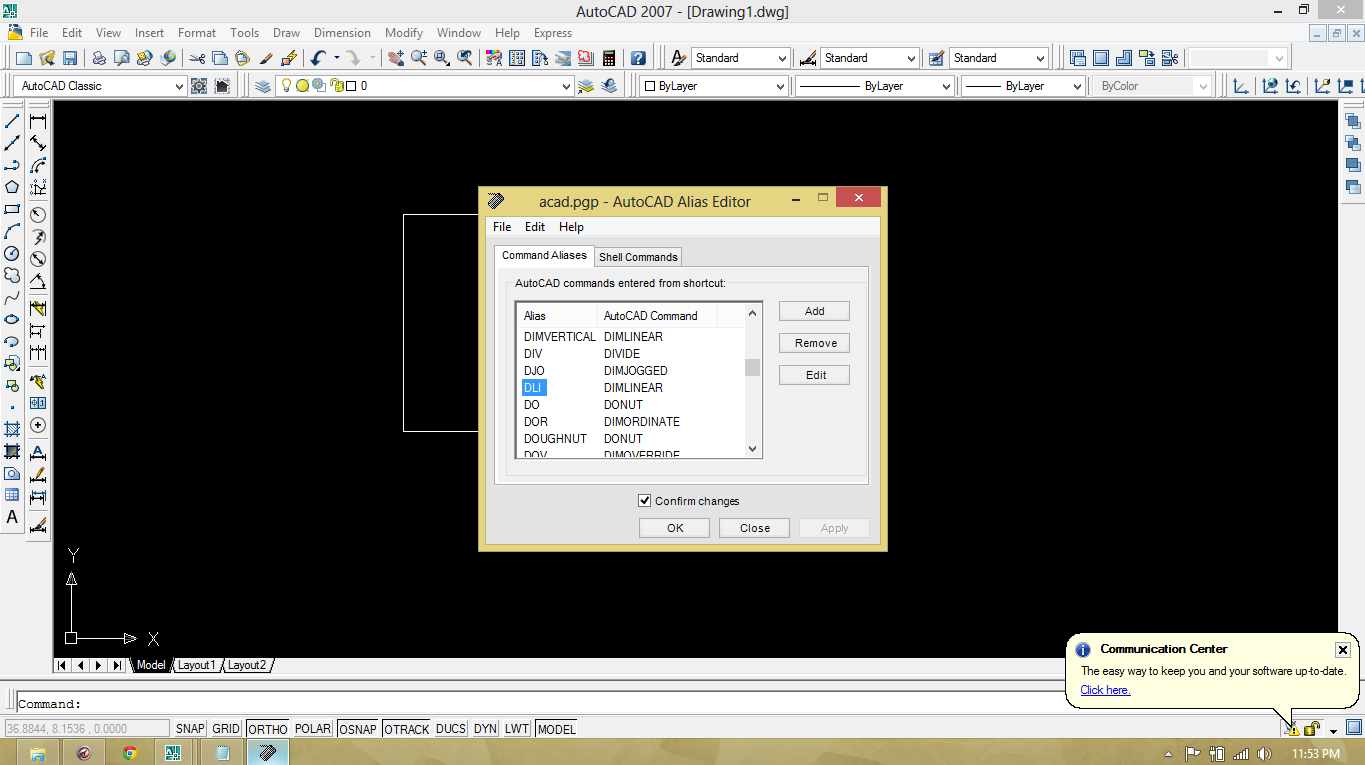The height and width of the screenshot is (765, 1365).
Task: Open the Dimension menu
Action: pos(342,33)
